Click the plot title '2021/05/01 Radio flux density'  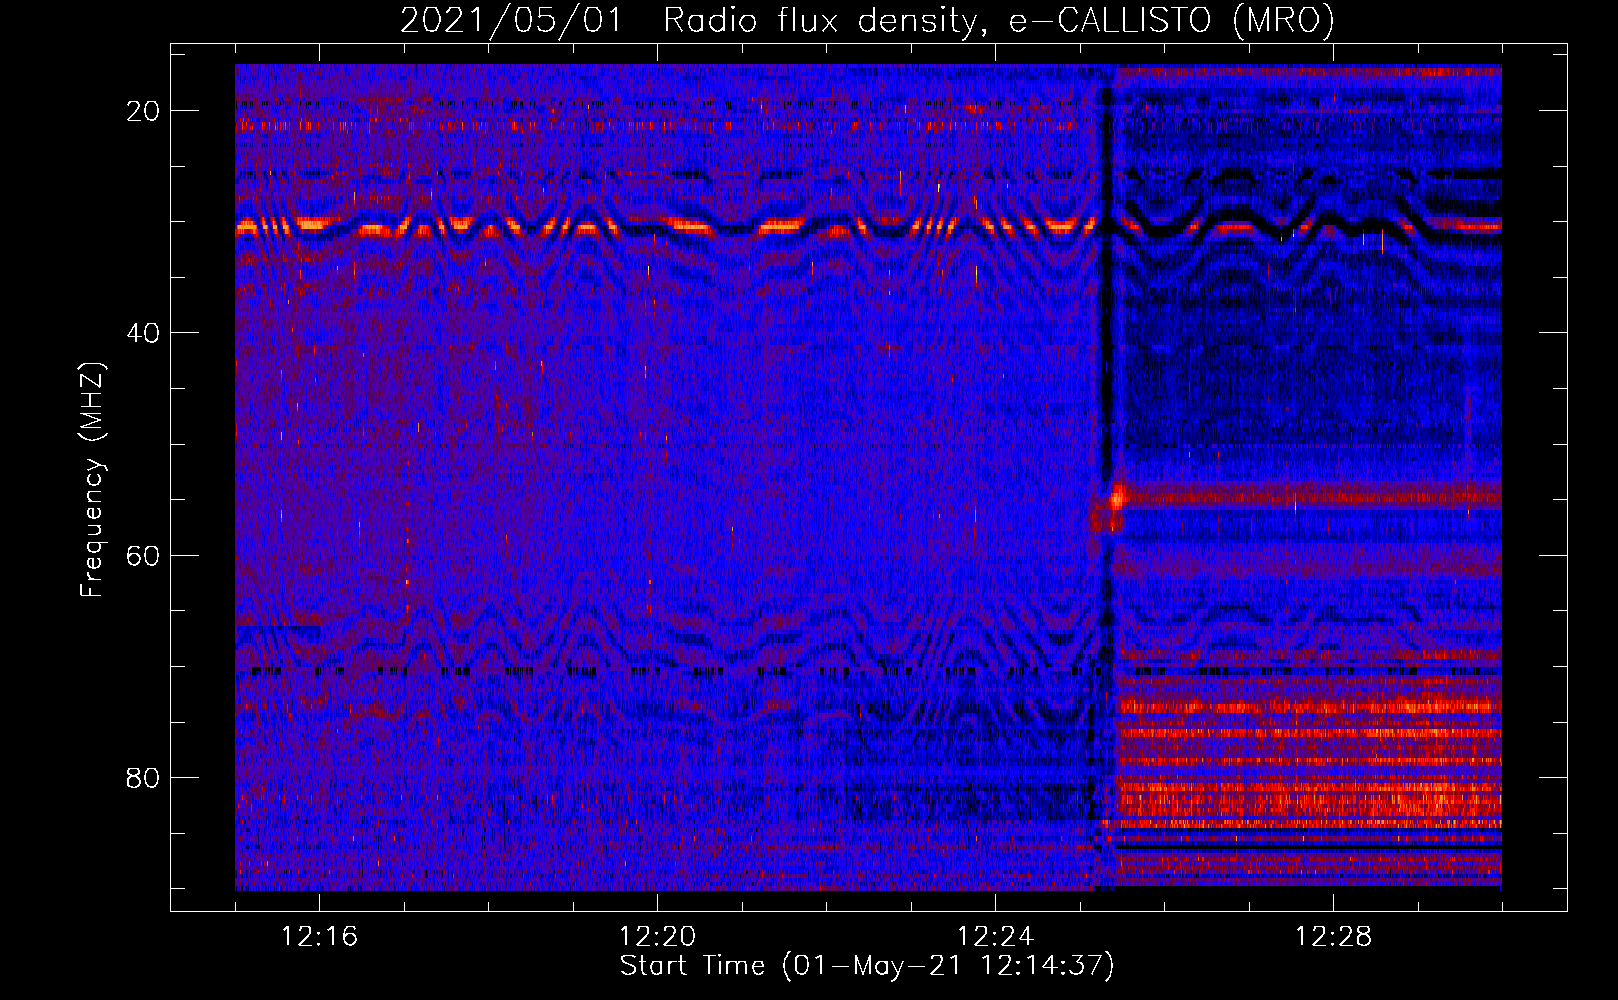pos(867,20)
